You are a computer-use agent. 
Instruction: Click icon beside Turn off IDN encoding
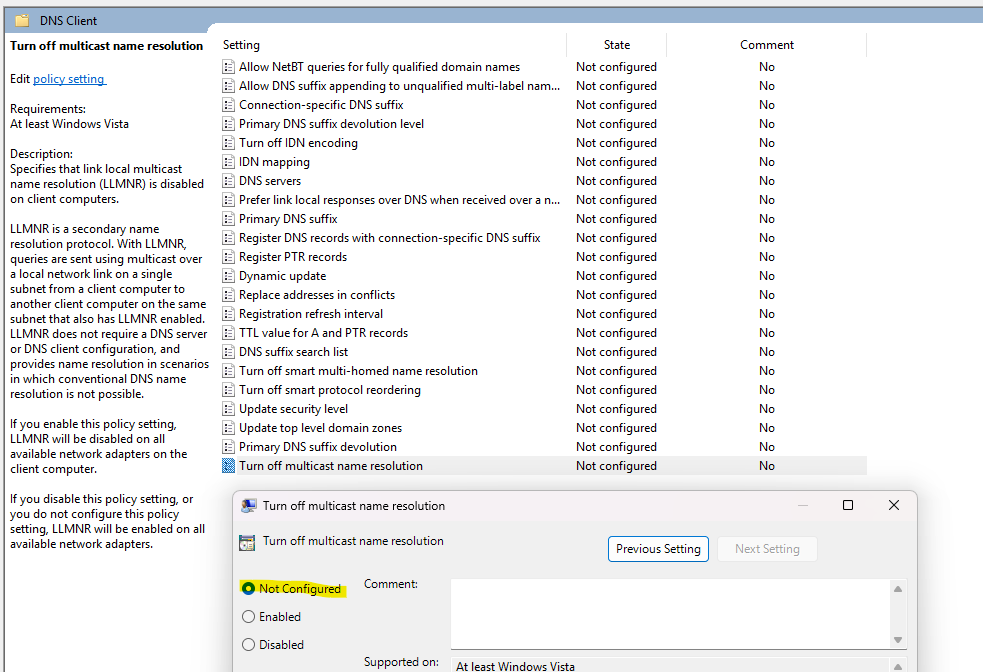tap(229, 143)
